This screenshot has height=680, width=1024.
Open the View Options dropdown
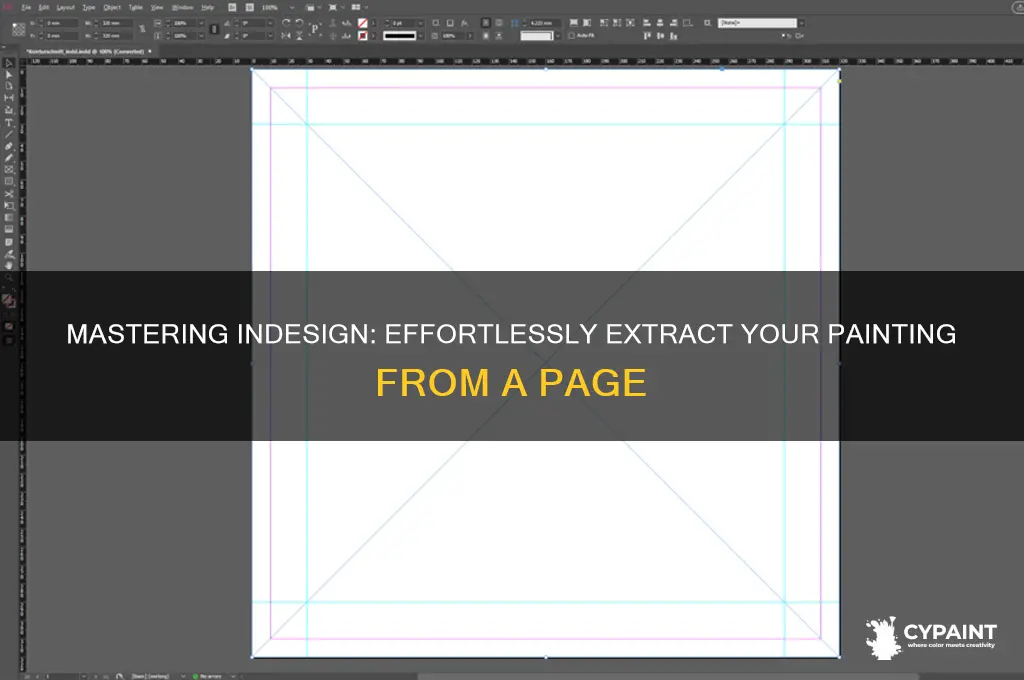[x=313, y=7]
